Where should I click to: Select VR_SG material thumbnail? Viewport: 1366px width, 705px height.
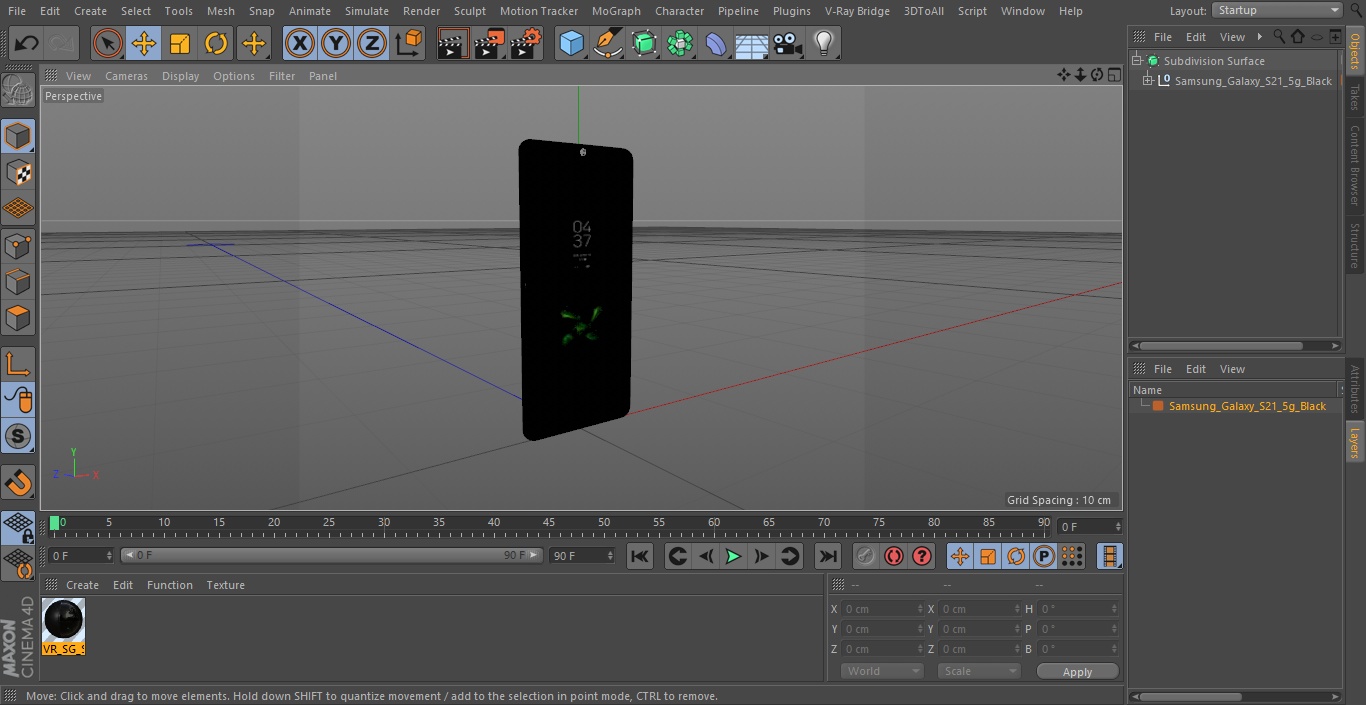click(x=64, y=627)
